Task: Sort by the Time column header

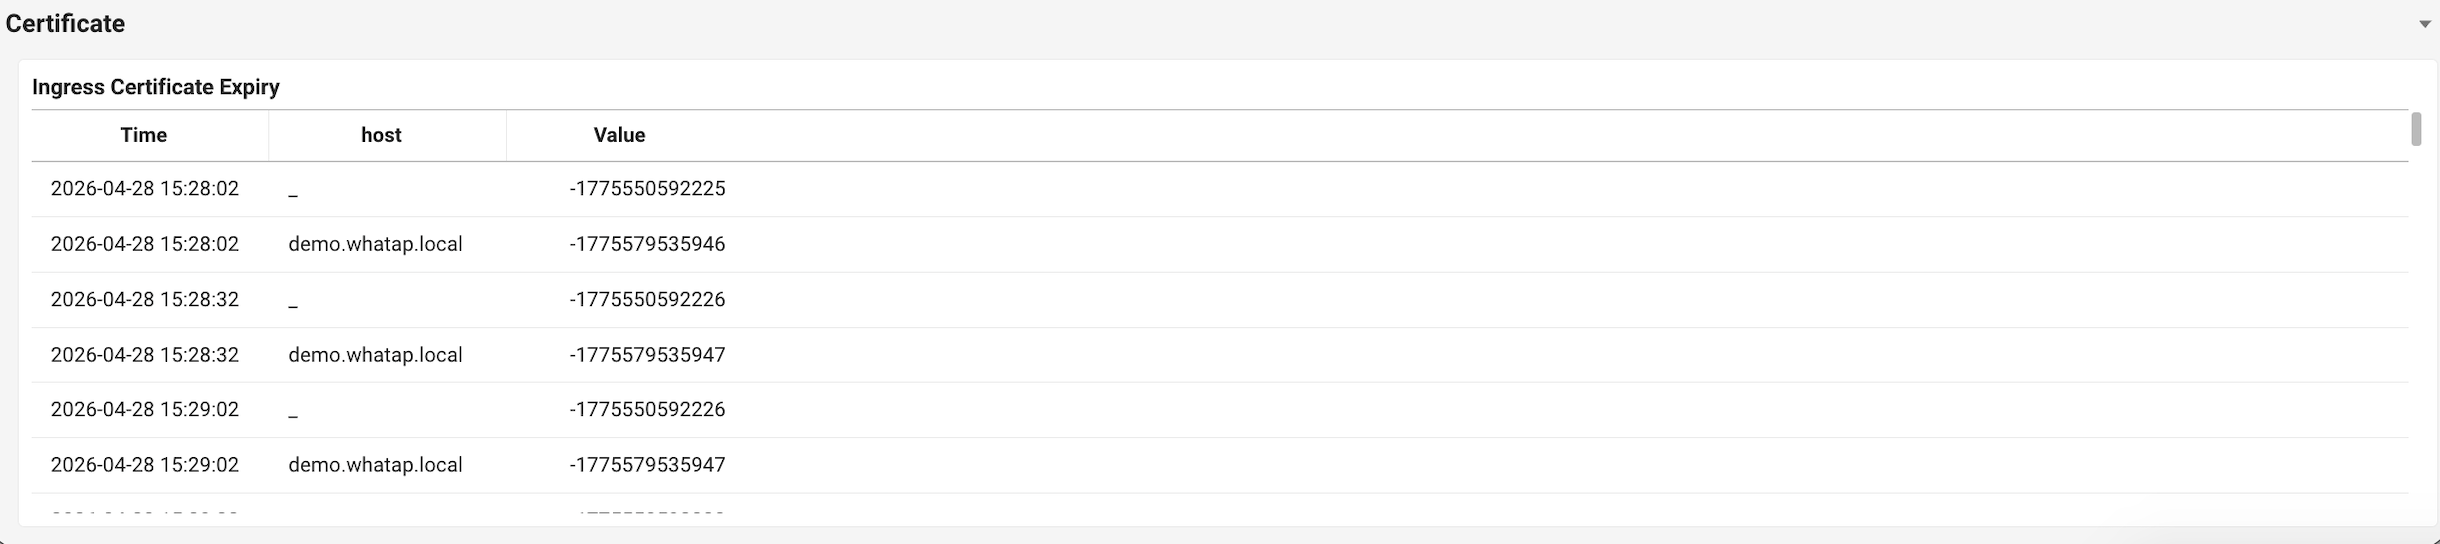Action: pyautogui.click(x=144, y=135)
